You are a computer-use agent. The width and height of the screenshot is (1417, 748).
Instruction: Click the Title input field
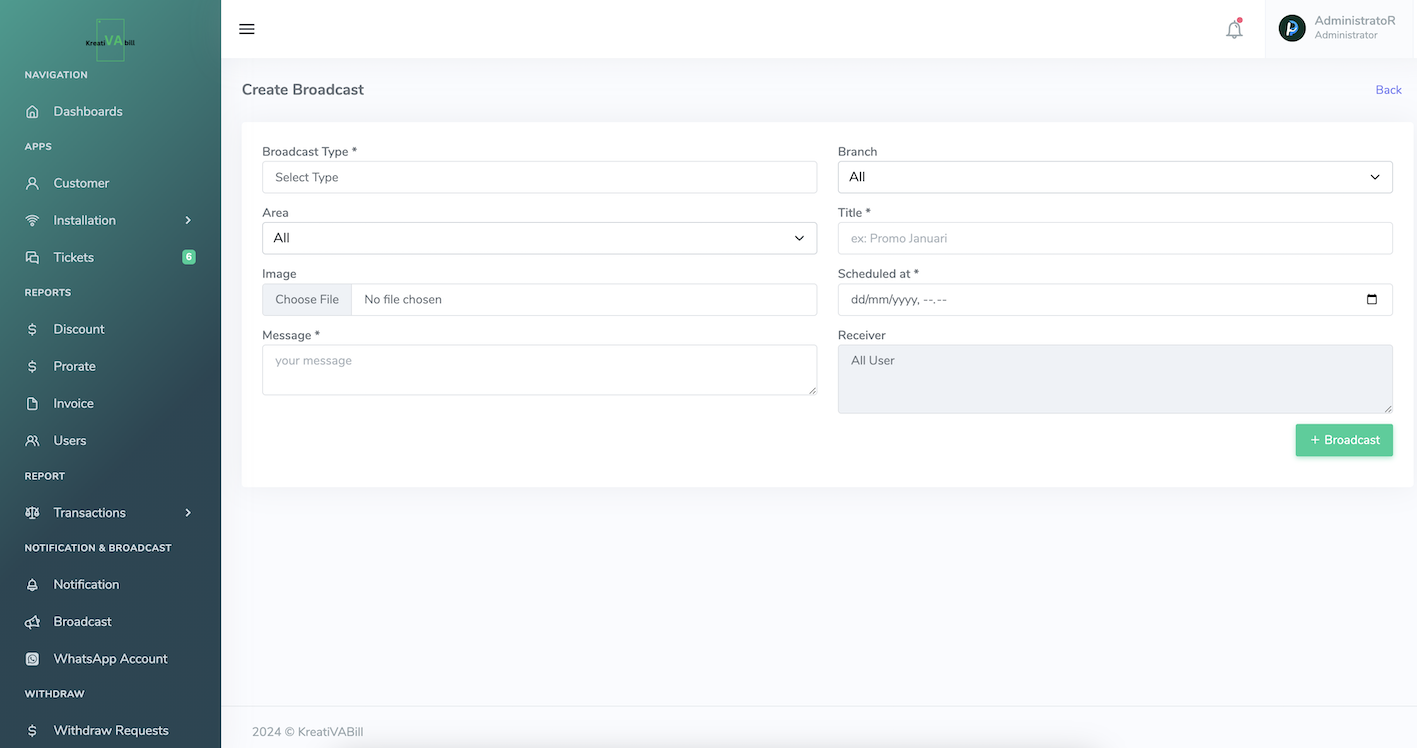pyautogui.click(x=1114, y=238)
